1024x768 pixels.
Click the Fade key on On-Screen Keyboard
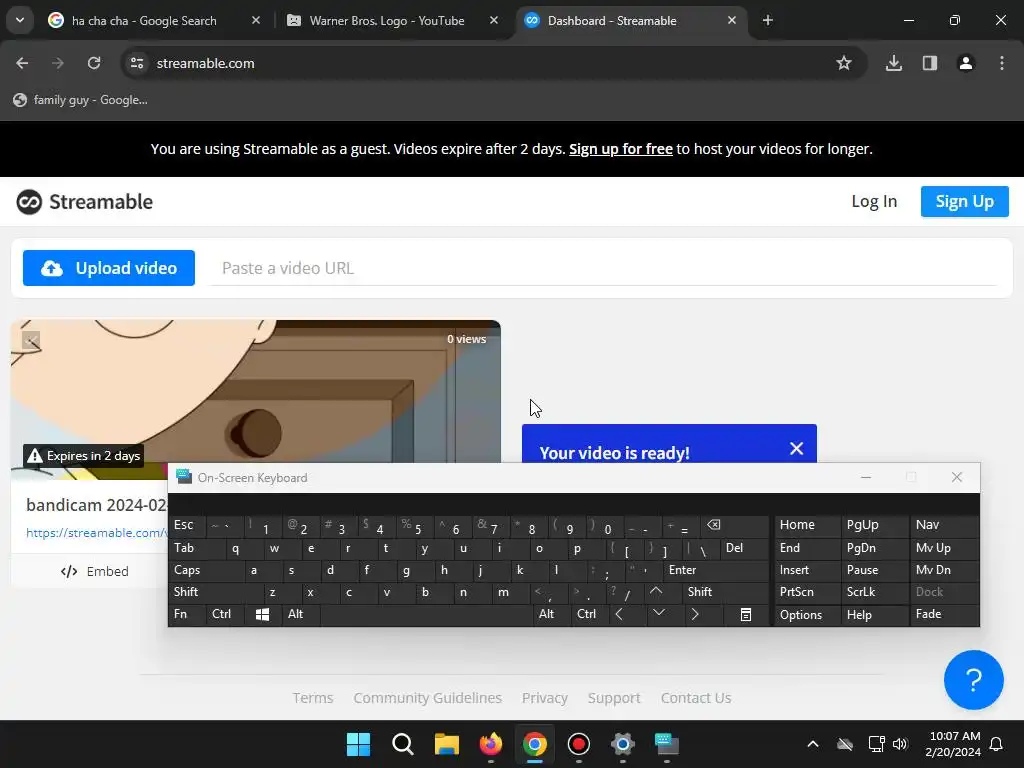[944, 615]
